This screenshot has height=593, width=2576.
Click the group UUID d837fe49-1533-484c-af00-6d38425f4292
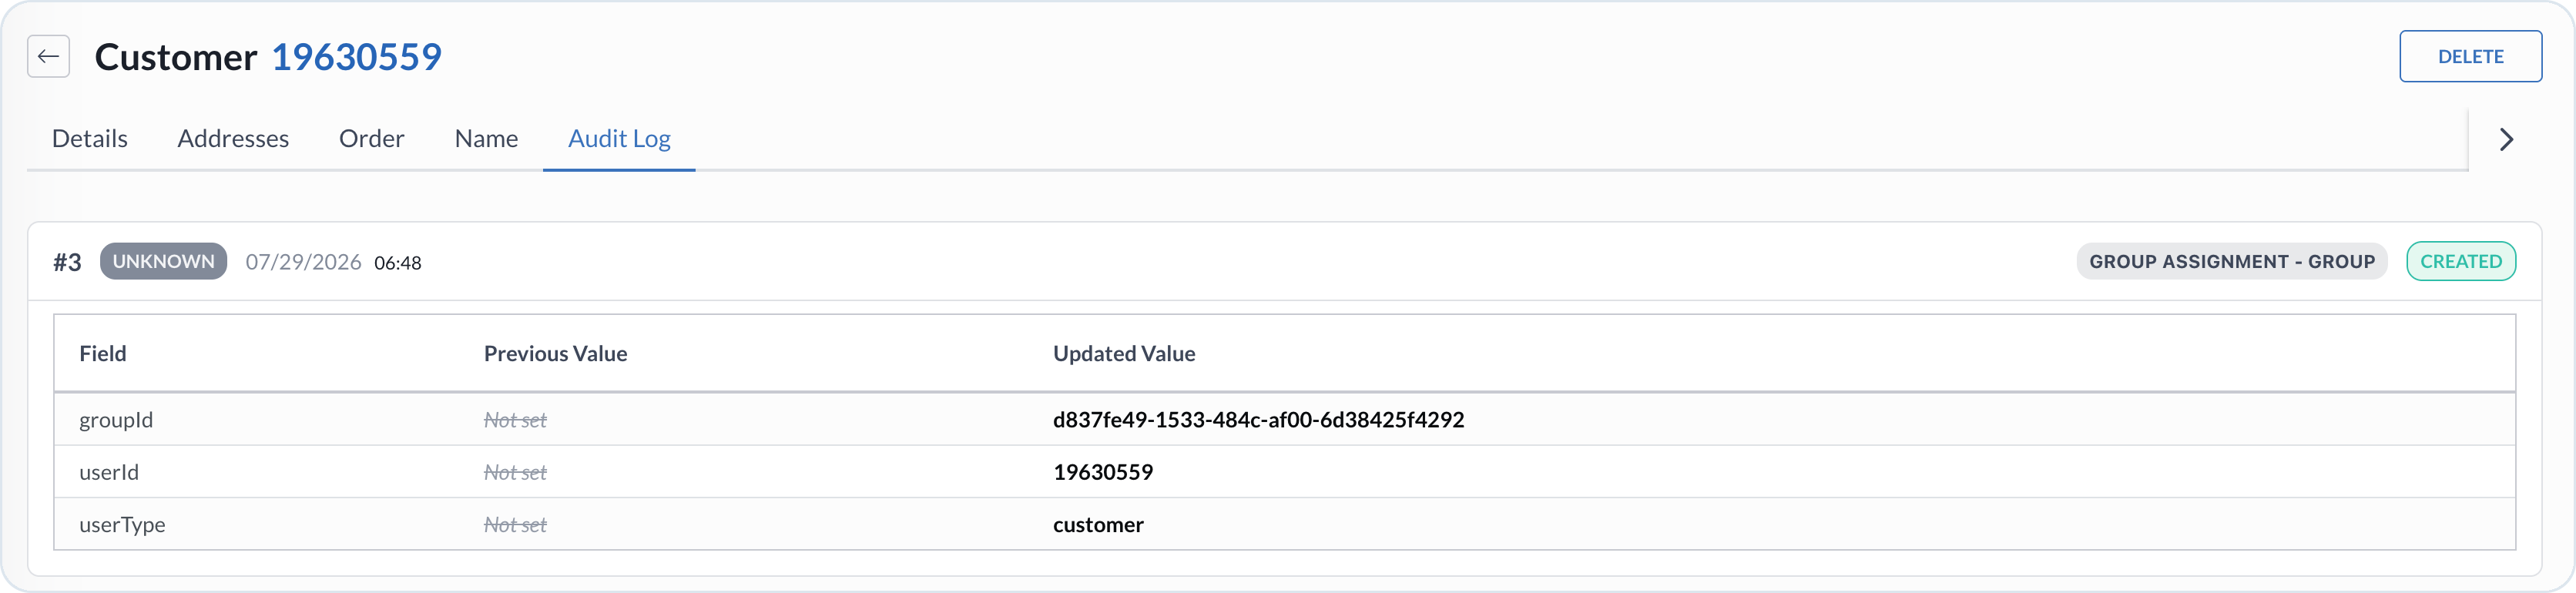pyautogui.click(x=1258, y=420)
